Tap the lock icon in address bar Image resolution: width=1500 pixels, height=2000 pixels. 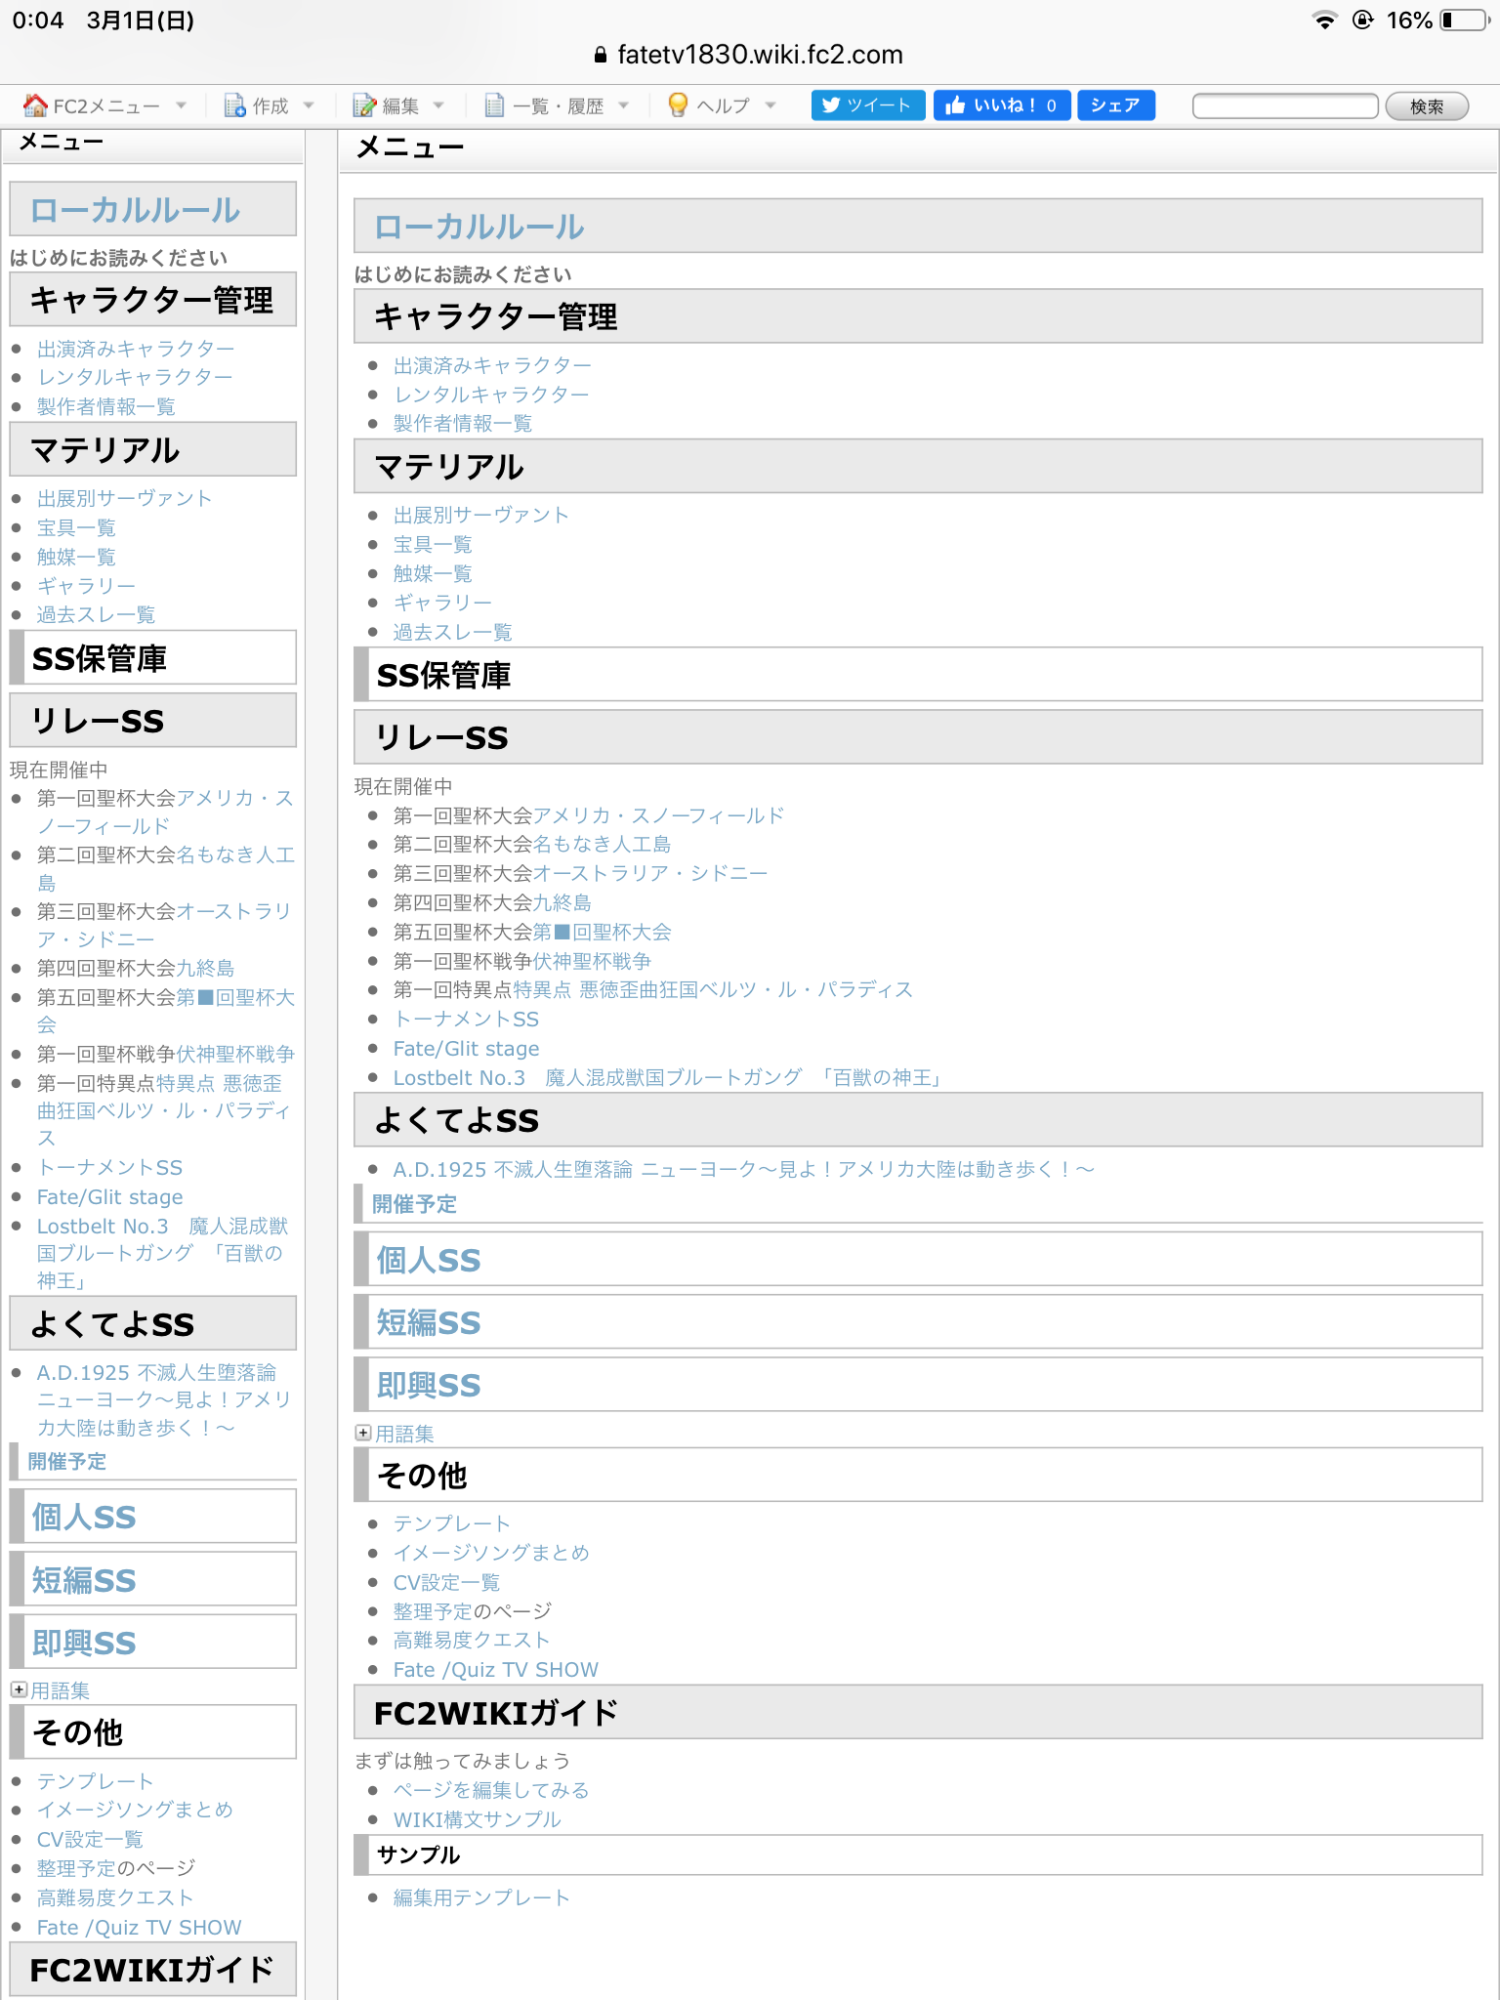pos(600,55)
